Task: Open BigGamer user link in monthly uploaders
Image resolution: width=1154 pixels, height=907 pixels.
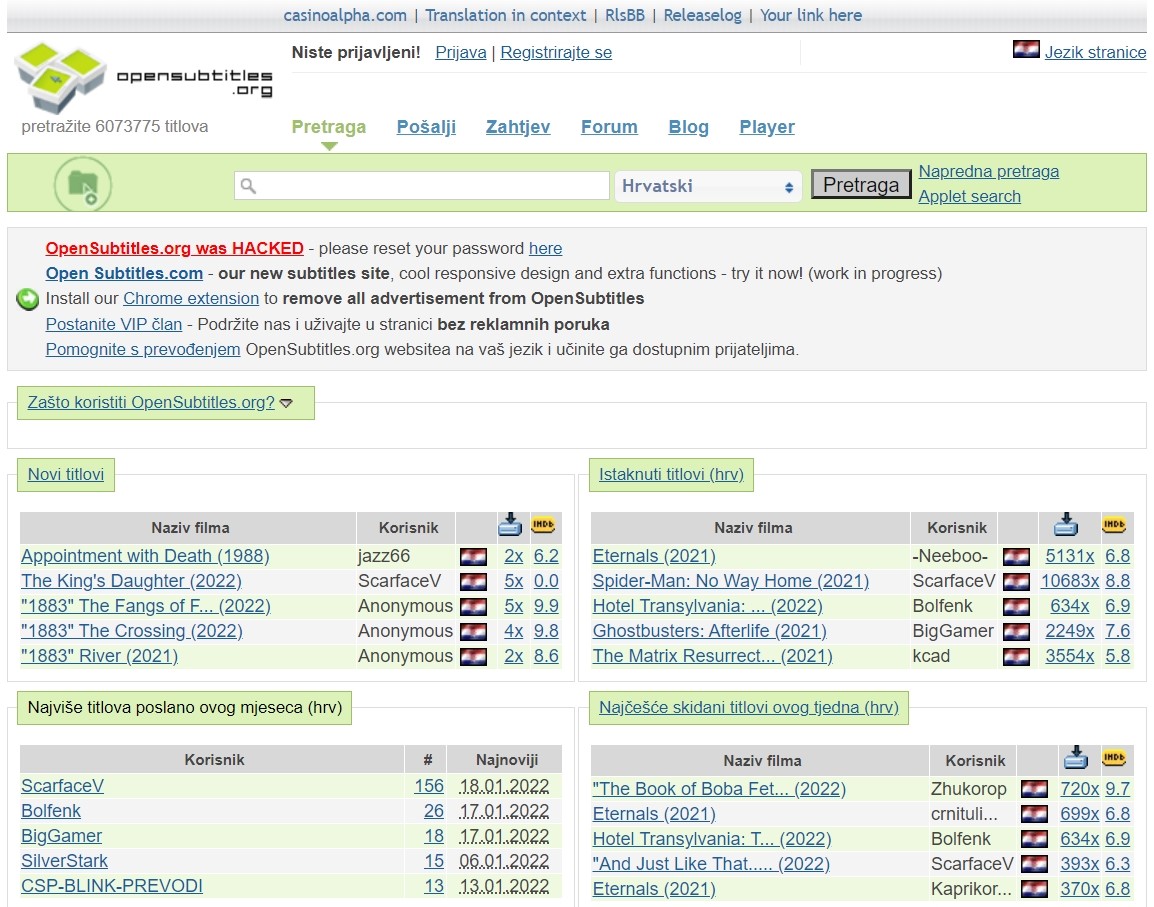Action: [62, 836]
